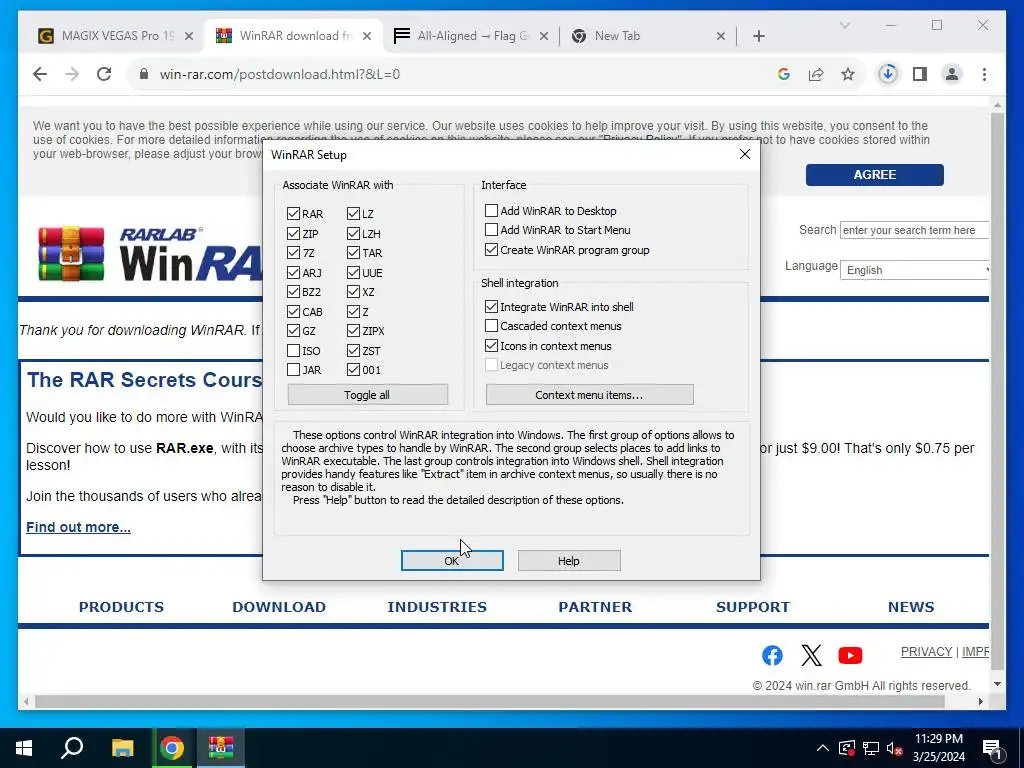Image resolution: width=1024 pixels, height=768 pixels.
Task: Switch to All-Aligned Flag tab
Action: click(x=472, y=36)
